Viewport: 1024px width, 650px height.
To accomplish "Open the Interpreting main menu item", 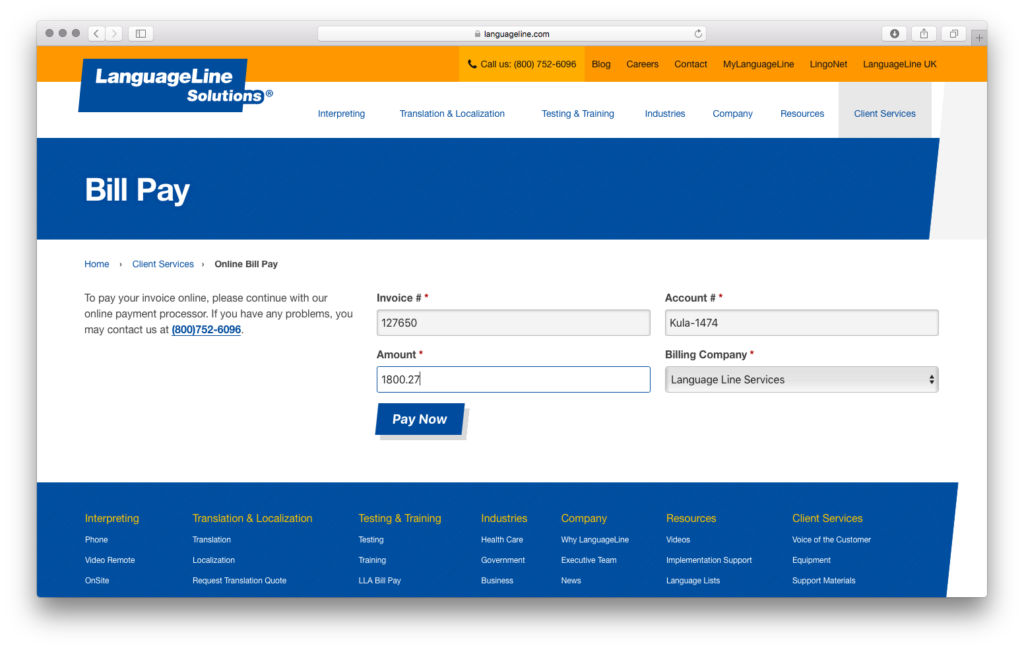I will [341, 114].
